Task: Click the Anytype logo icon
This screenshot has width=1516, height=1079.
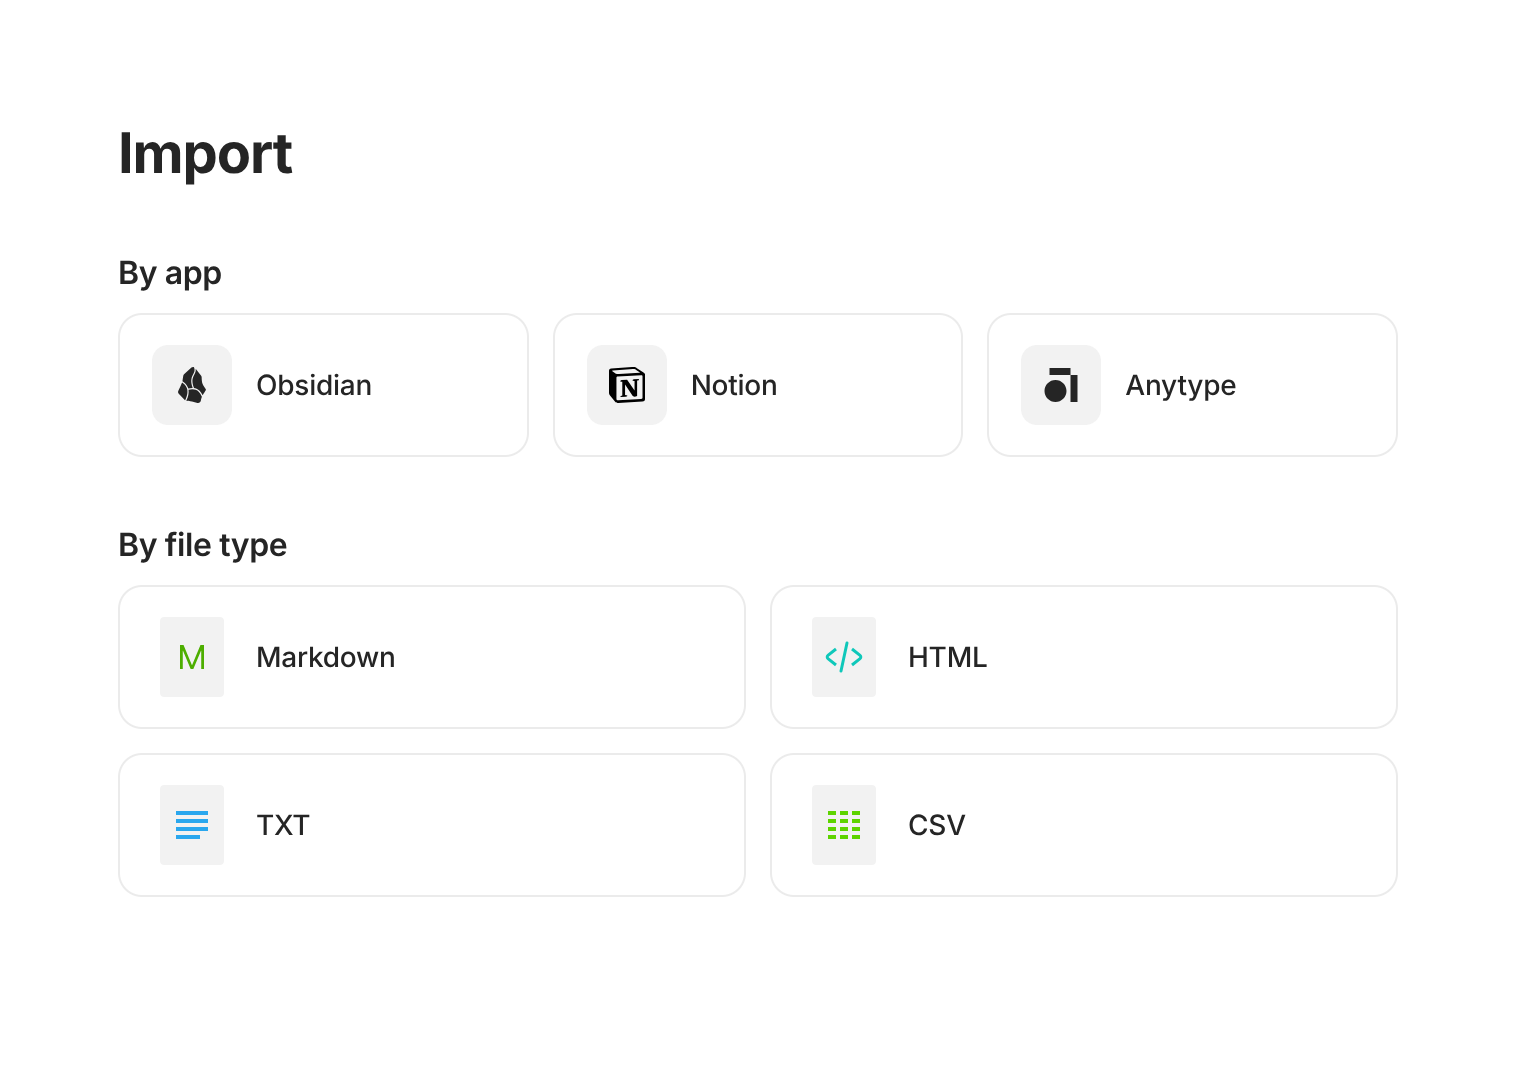Action: coord(1061,385)
